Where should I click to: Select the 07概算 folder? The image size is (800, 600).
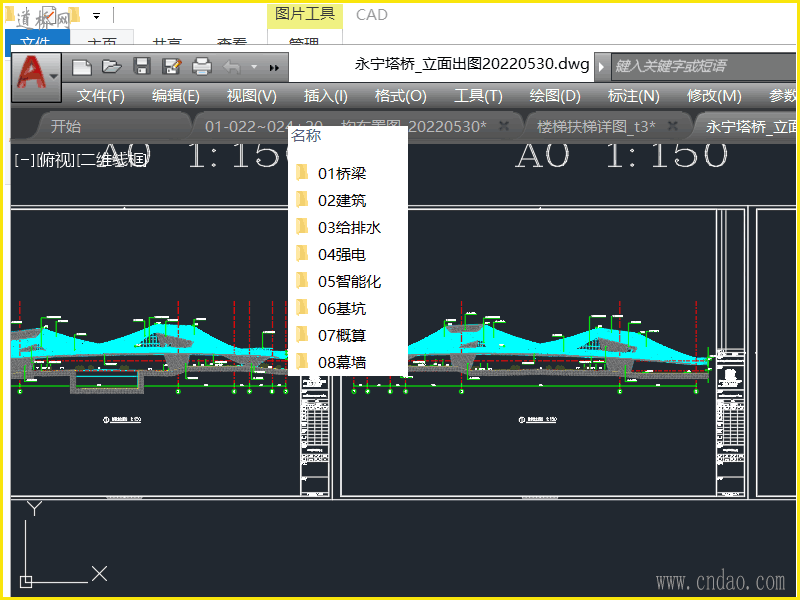coord(342,336)
